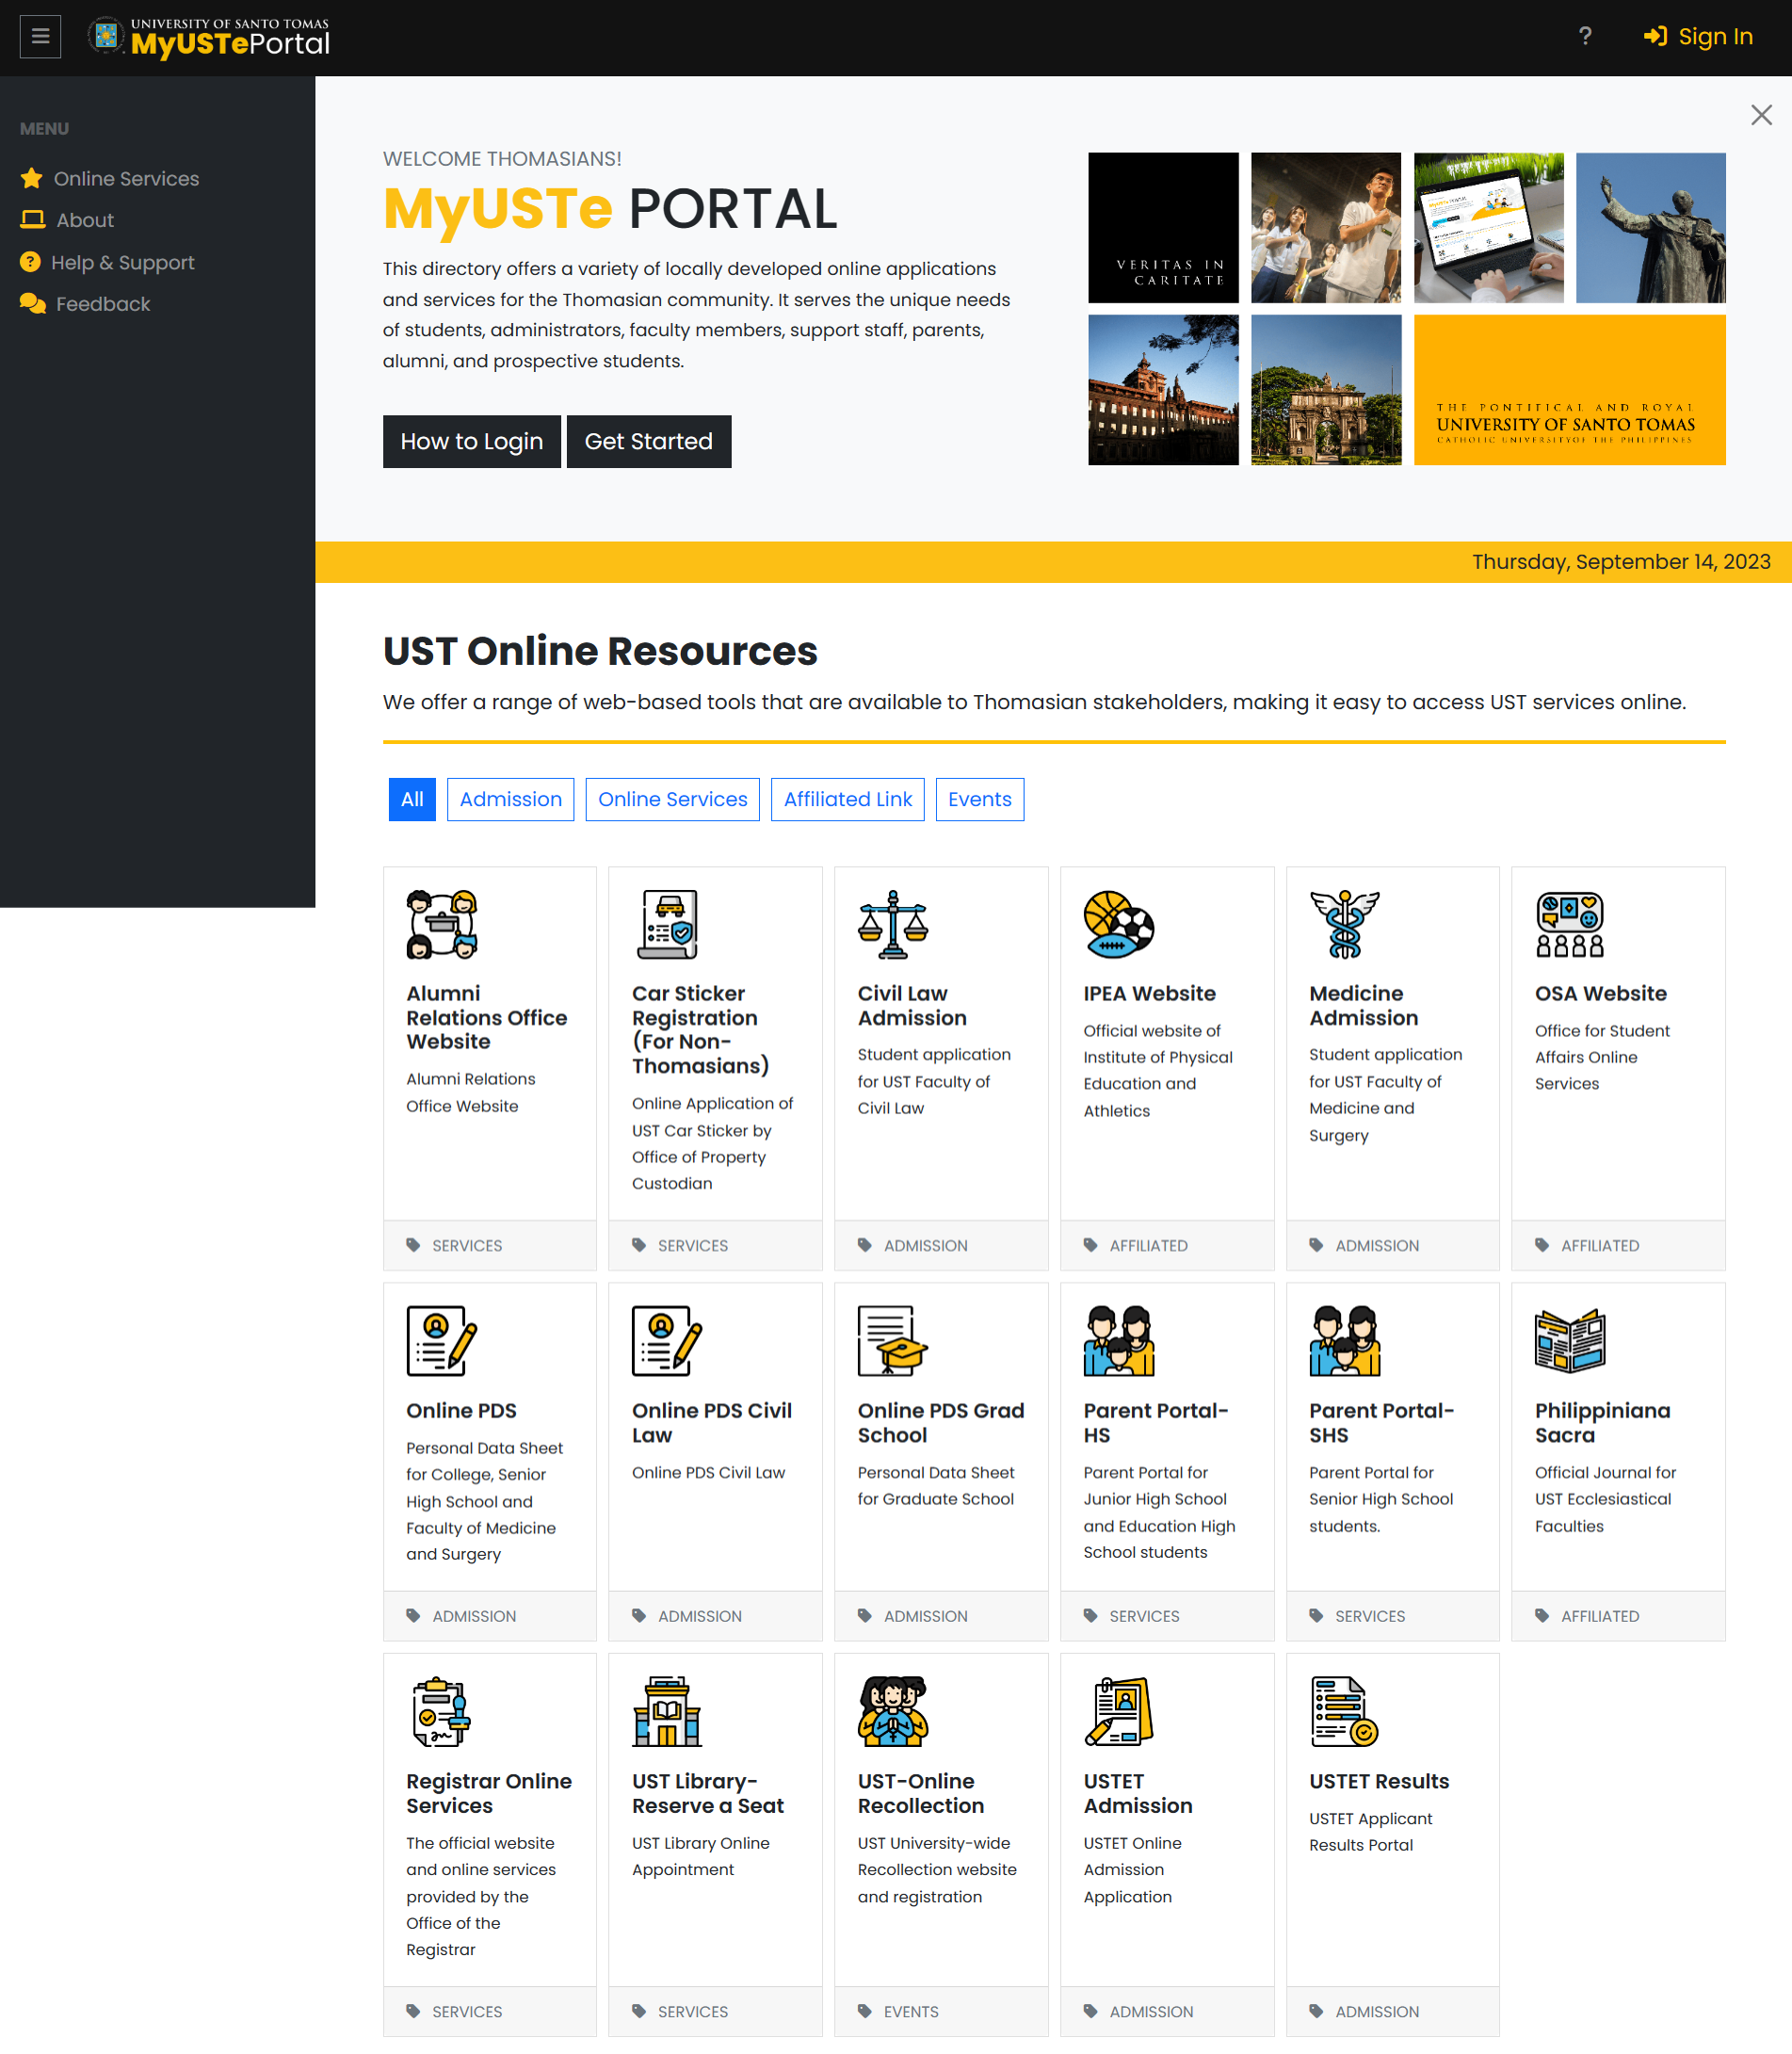Open the Medicine Admission title link
The height and width of the screenshot is (2054, 1792).
click(1364, 1005)
